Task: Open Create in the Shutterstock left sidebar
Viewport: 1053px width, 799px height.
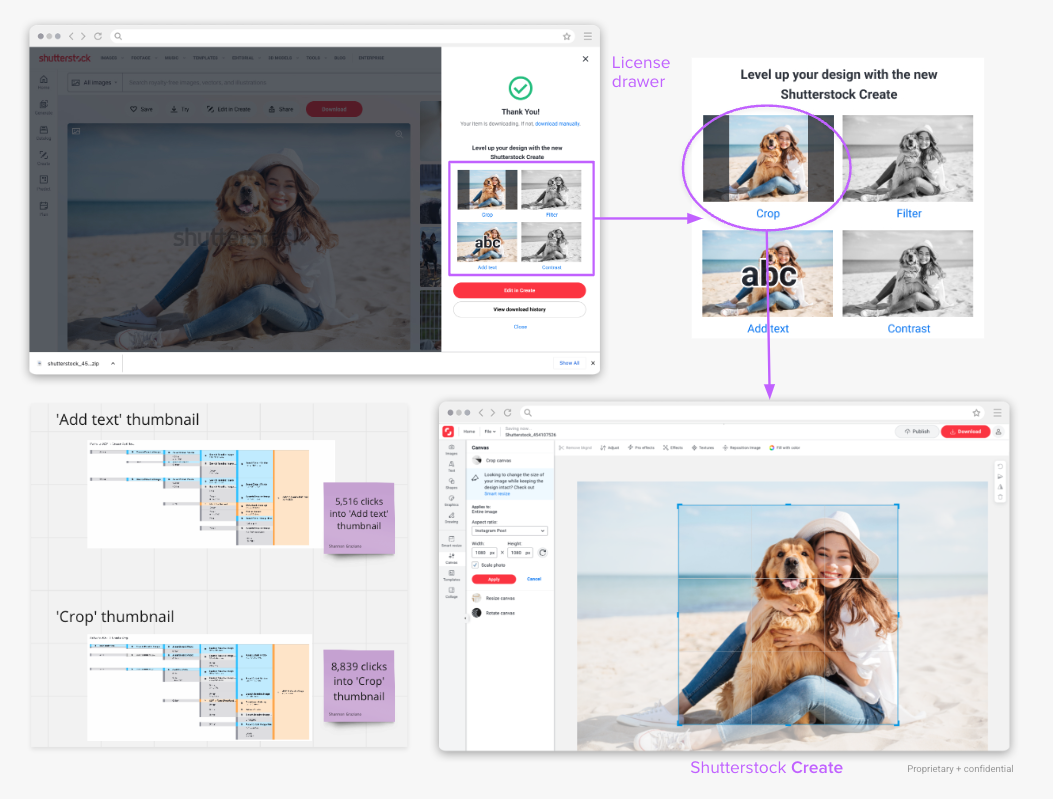Action: pos(44,158)
